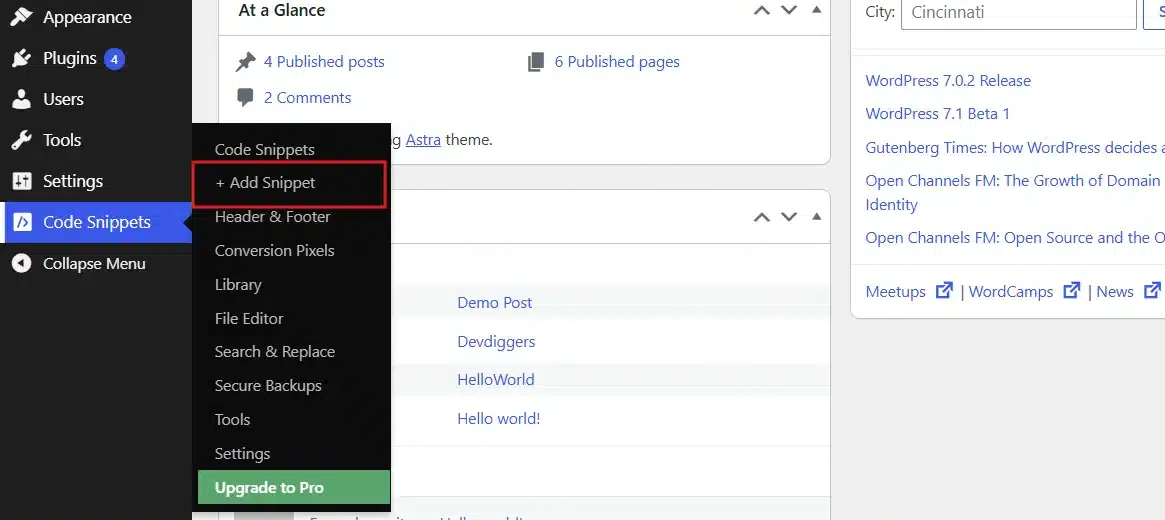Screen dimensions: 1165x520
Task: Open Settings in Code Snippets submenu
Action: point(242,453)
